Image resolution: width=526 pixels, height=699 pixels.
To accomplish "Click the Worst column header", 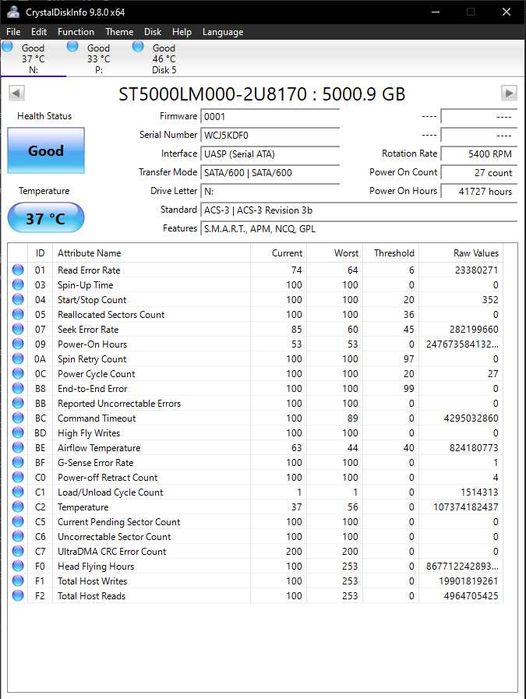I will click(x=334, y=253).
